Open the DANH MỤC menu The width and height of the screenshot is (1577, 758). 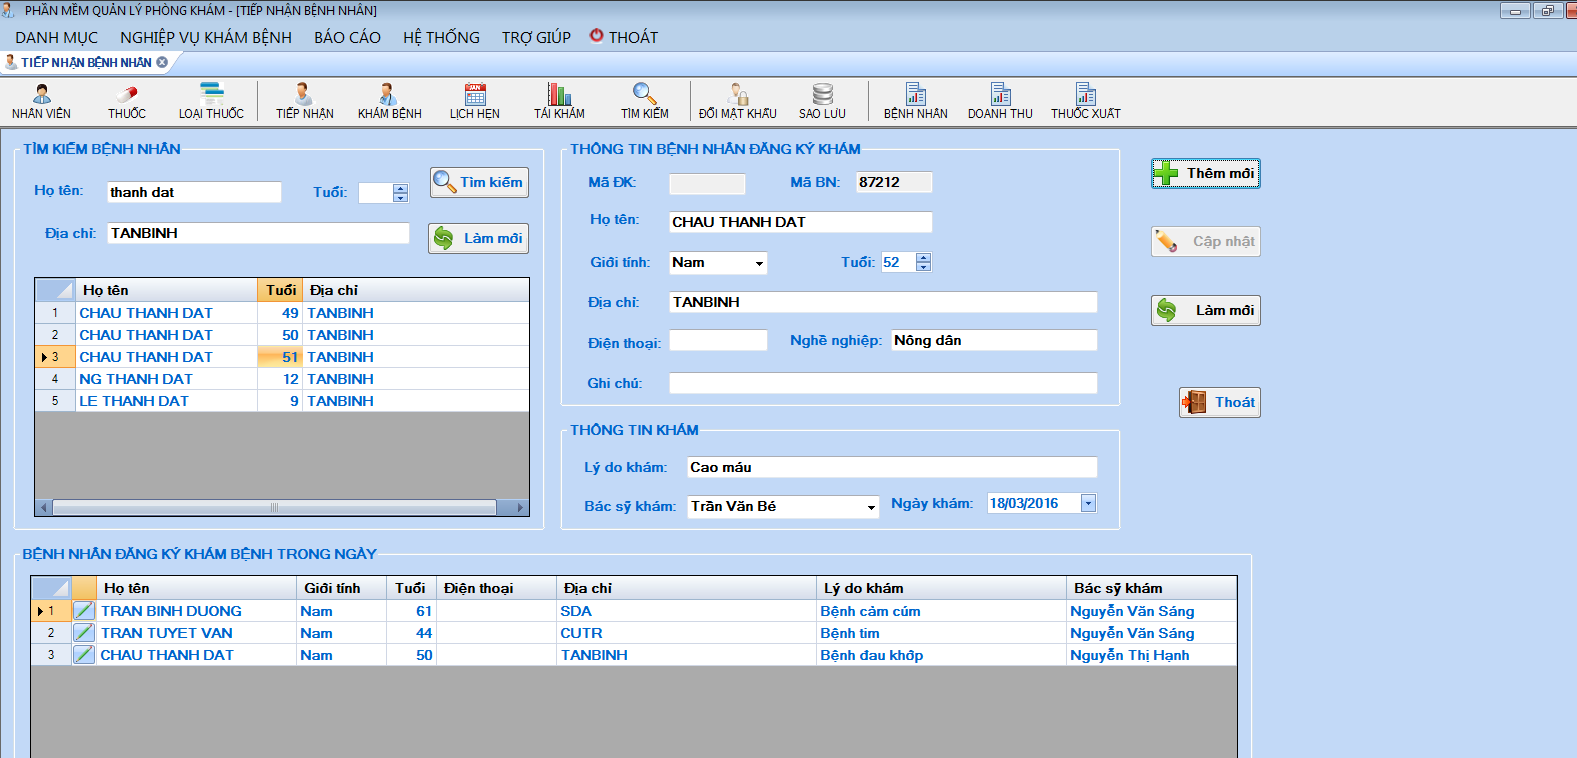57,37
